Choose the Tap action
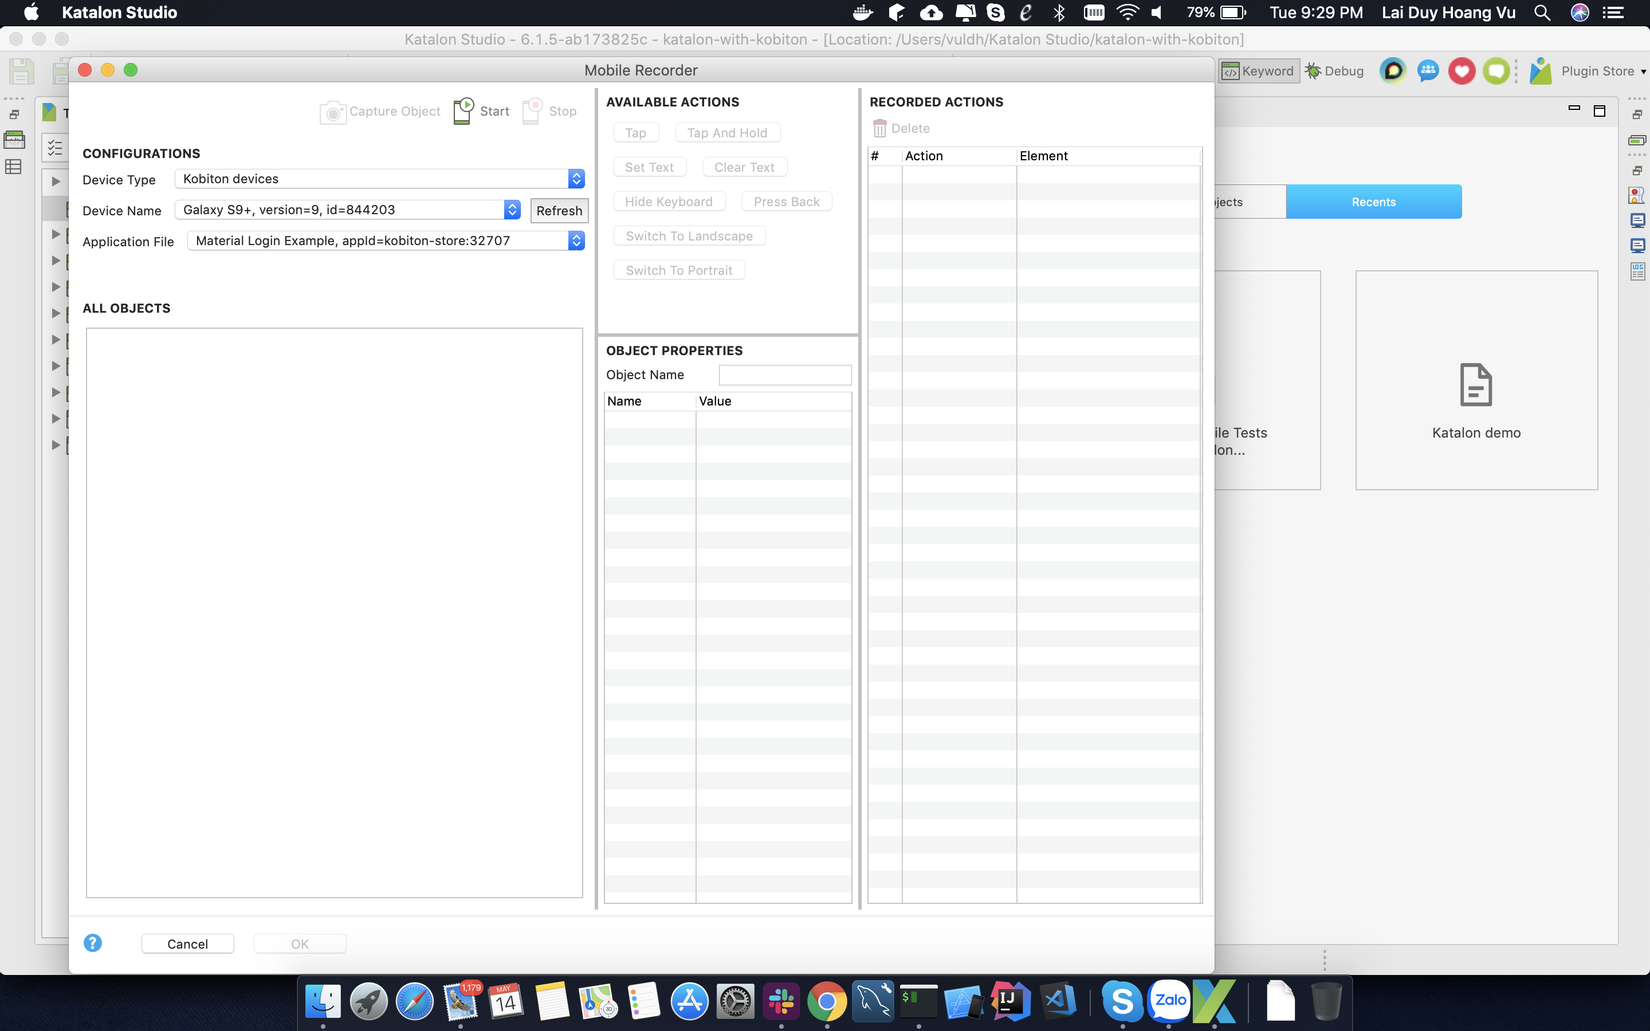This screenshot has width=1650, height=1031. point(636,133)
